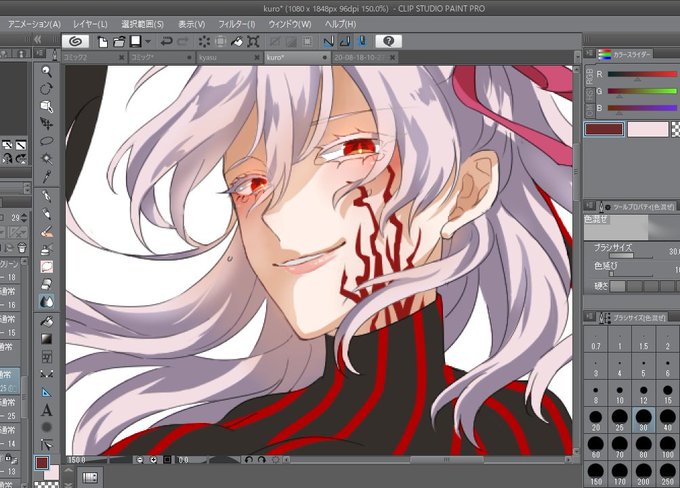
Task: Open CLIP STUDIO from the spiral logo button
Action: pyautogui.click(x=75, y=41)
